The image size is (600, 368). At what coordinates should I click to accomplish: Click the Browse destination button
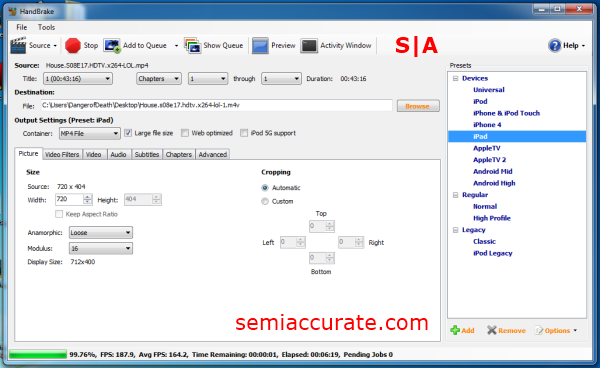418,106
